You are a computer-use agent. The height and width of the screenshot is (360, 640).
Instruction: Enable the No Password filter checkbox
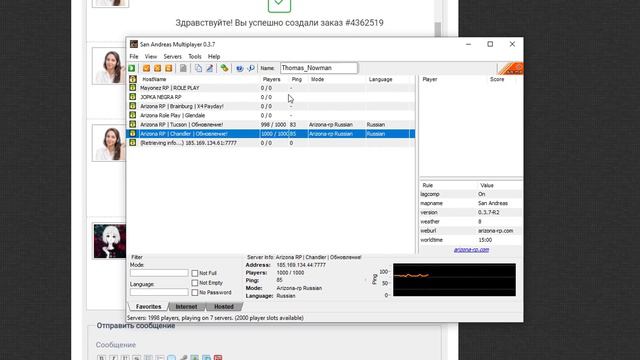[x=195, y=293]
